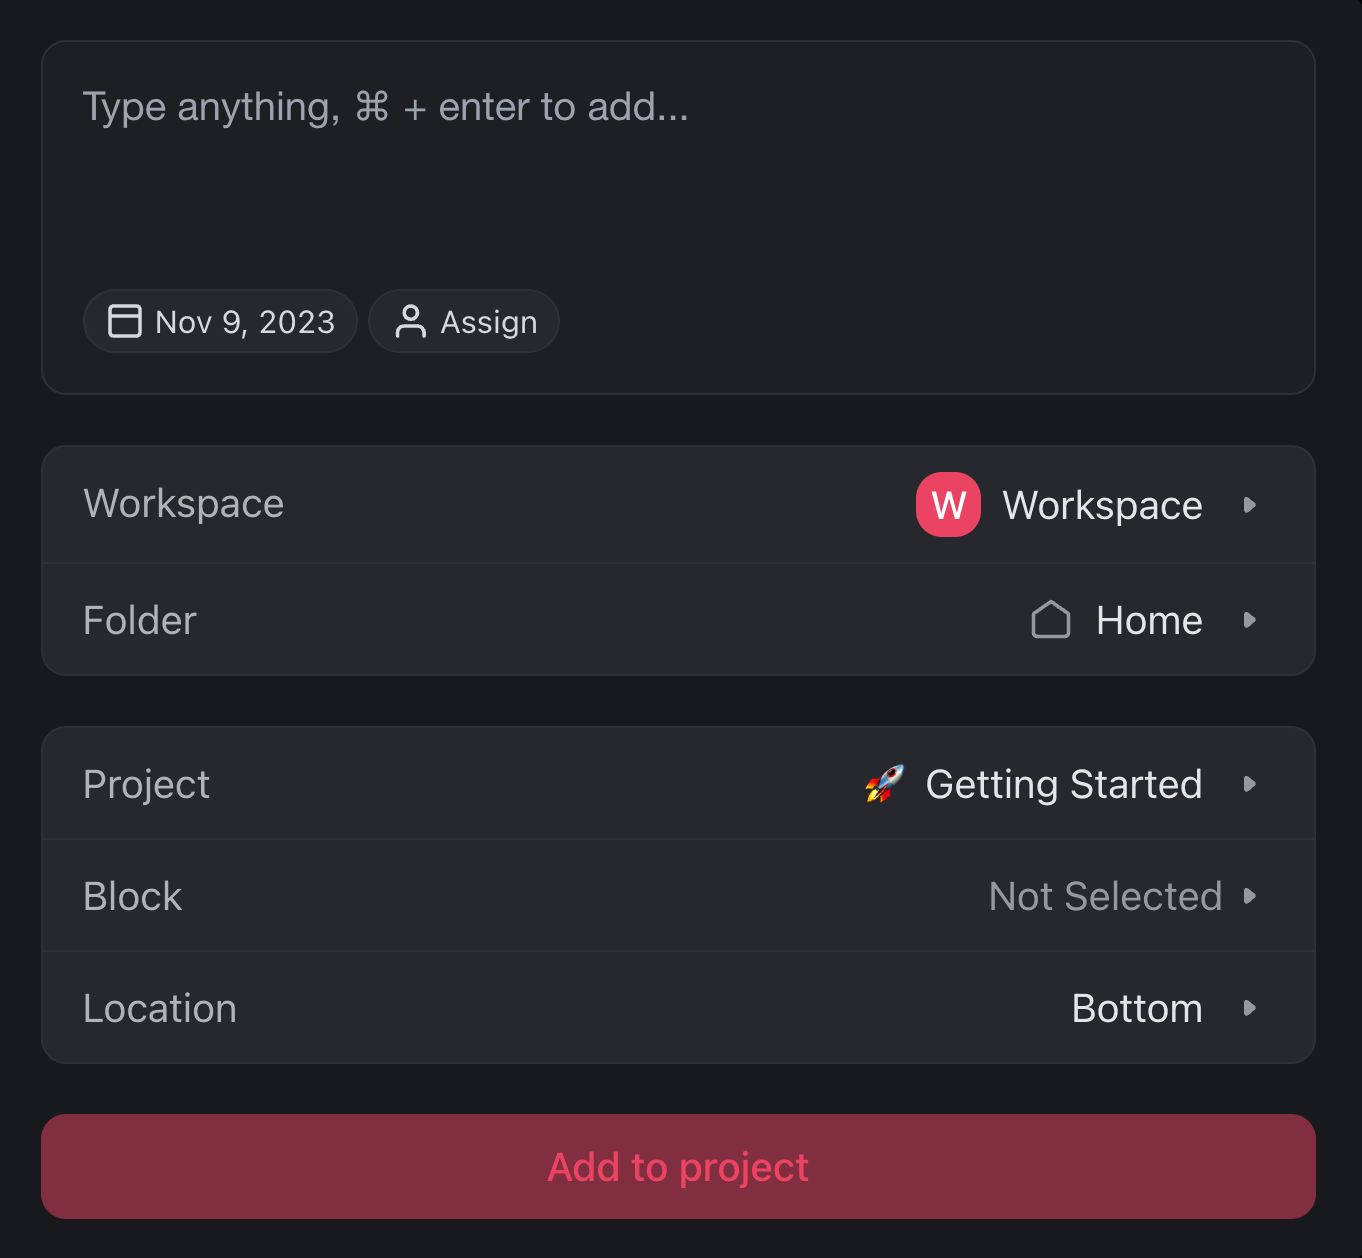This screenshot has width=1362, height=1258.
Task: Click the Project label in the settings list
Action: pyautogui.click(x=146, y=784)
